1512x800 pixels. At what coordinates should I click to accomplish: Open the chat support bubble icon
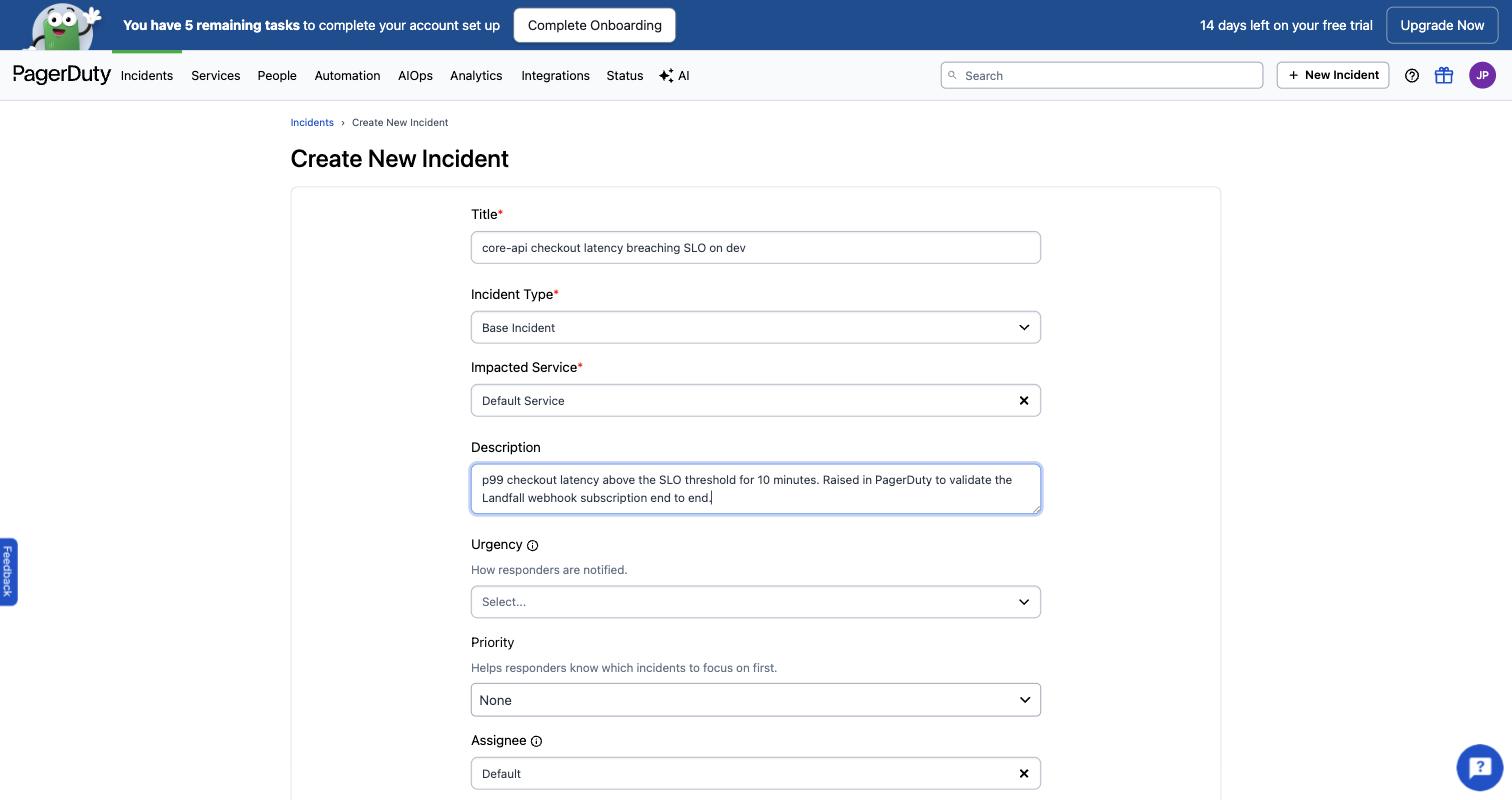point(1480,767)
